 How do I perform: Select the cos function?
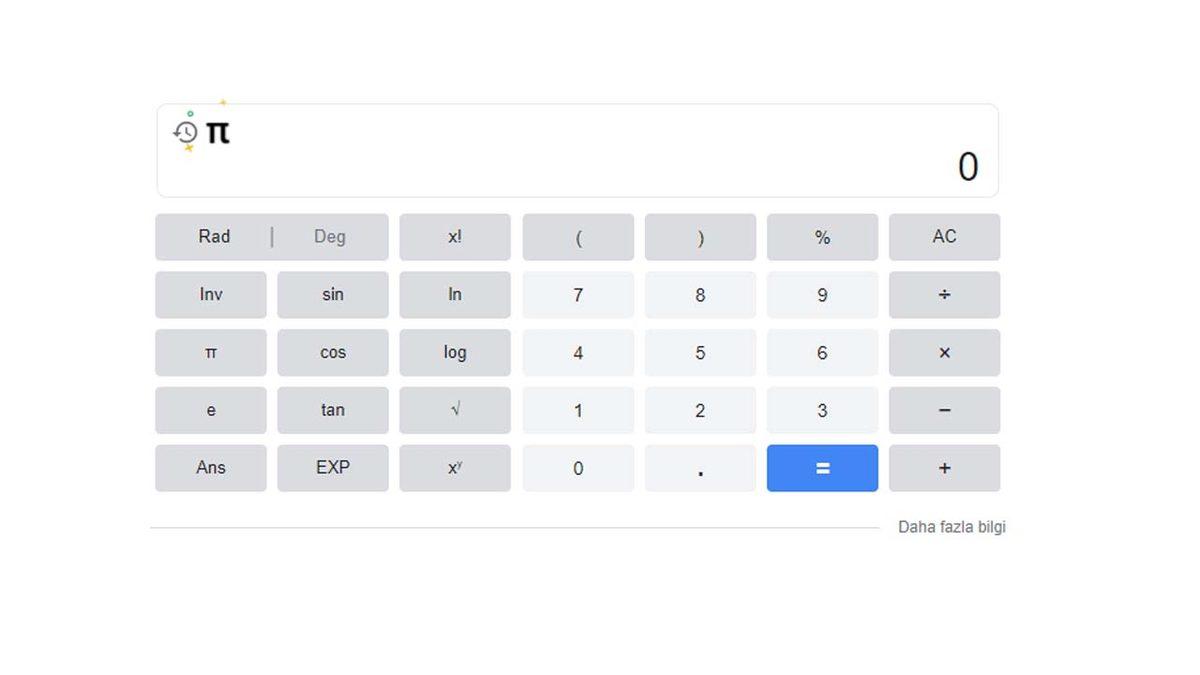(x=333, y=352)
